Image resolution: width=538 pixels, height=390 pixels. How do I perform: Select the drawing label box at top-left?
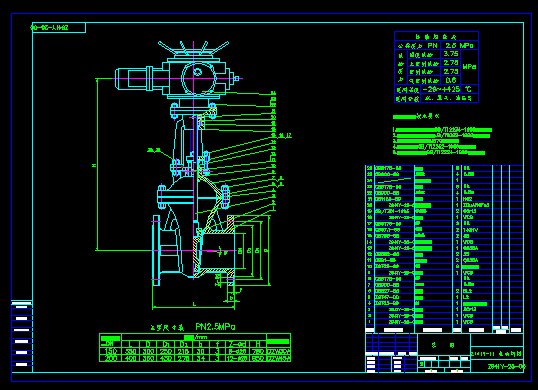pyautogui.click(x=58, y=28)
